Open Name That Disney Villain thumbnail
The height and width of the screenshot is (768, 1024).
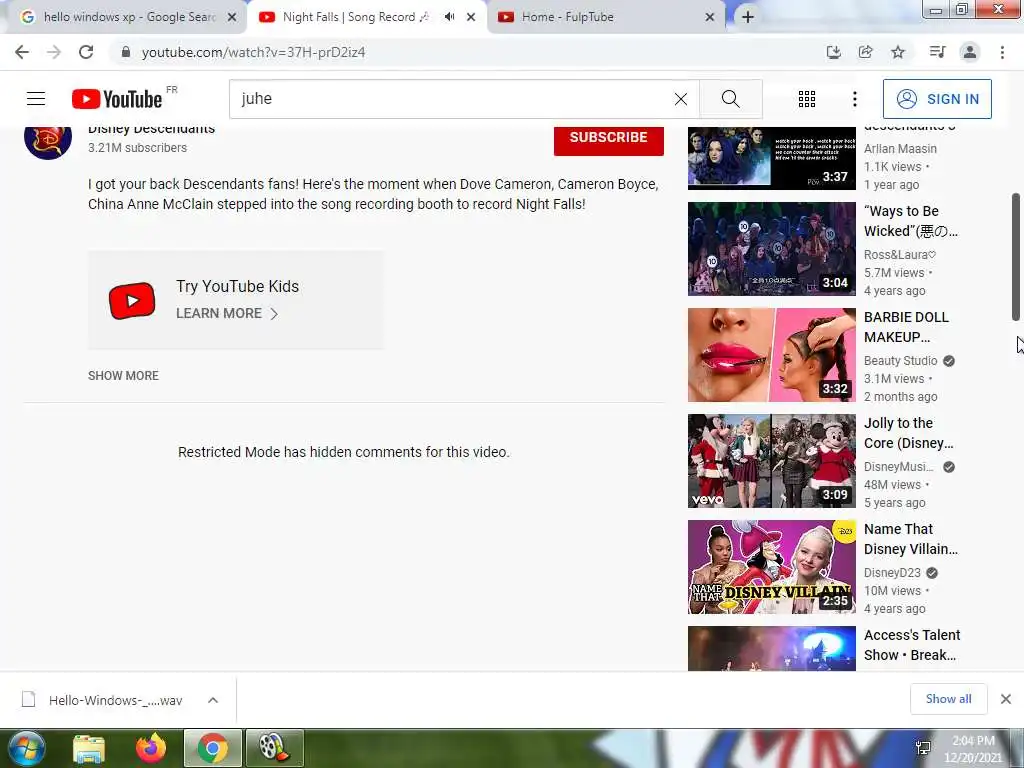(x=771, y=567)
